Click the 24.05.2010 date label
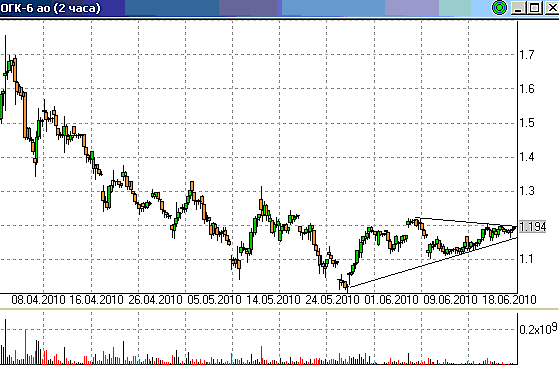Viewport: 560px width, 366px height. pyautogui.click(x=332, y=300)
